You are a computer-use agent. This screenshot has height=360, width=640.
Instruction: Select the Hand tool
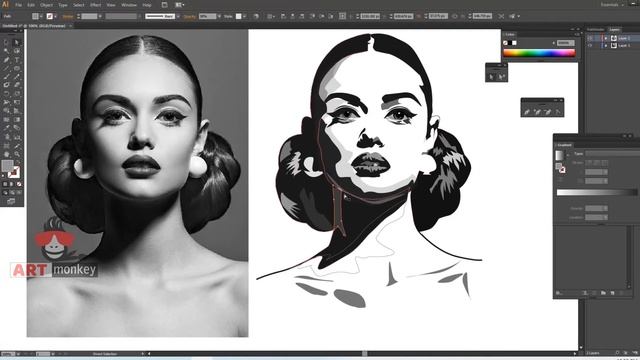6,154
